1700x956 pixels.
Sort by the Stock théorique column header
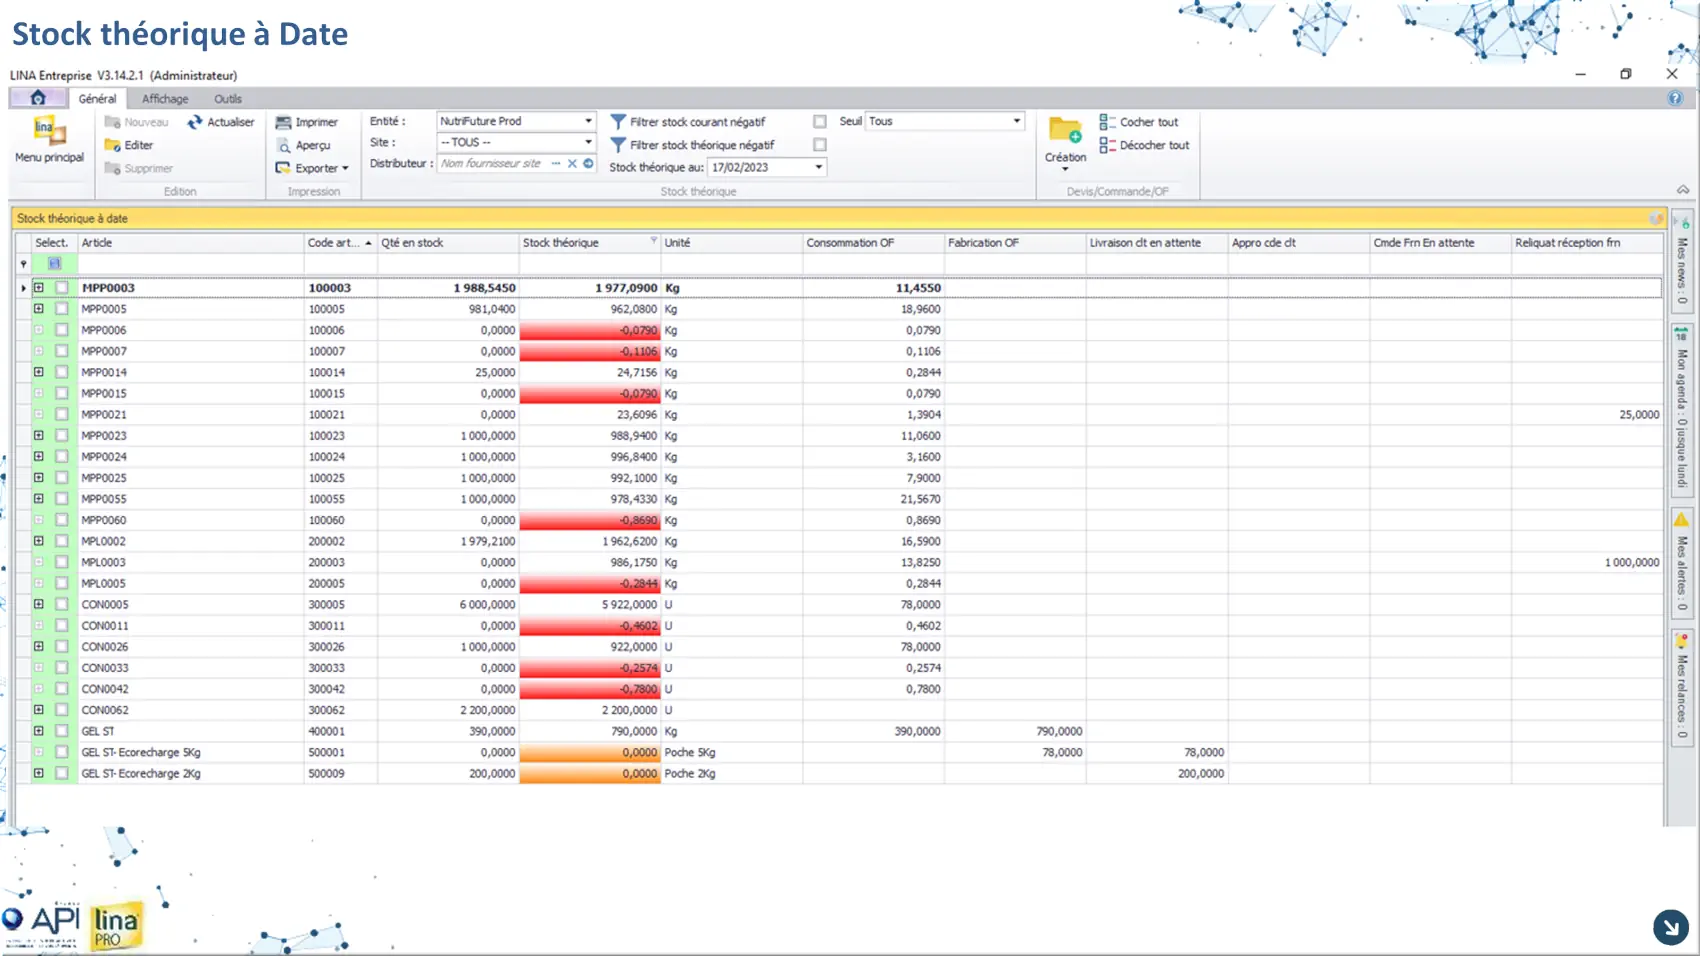[580, 243]
